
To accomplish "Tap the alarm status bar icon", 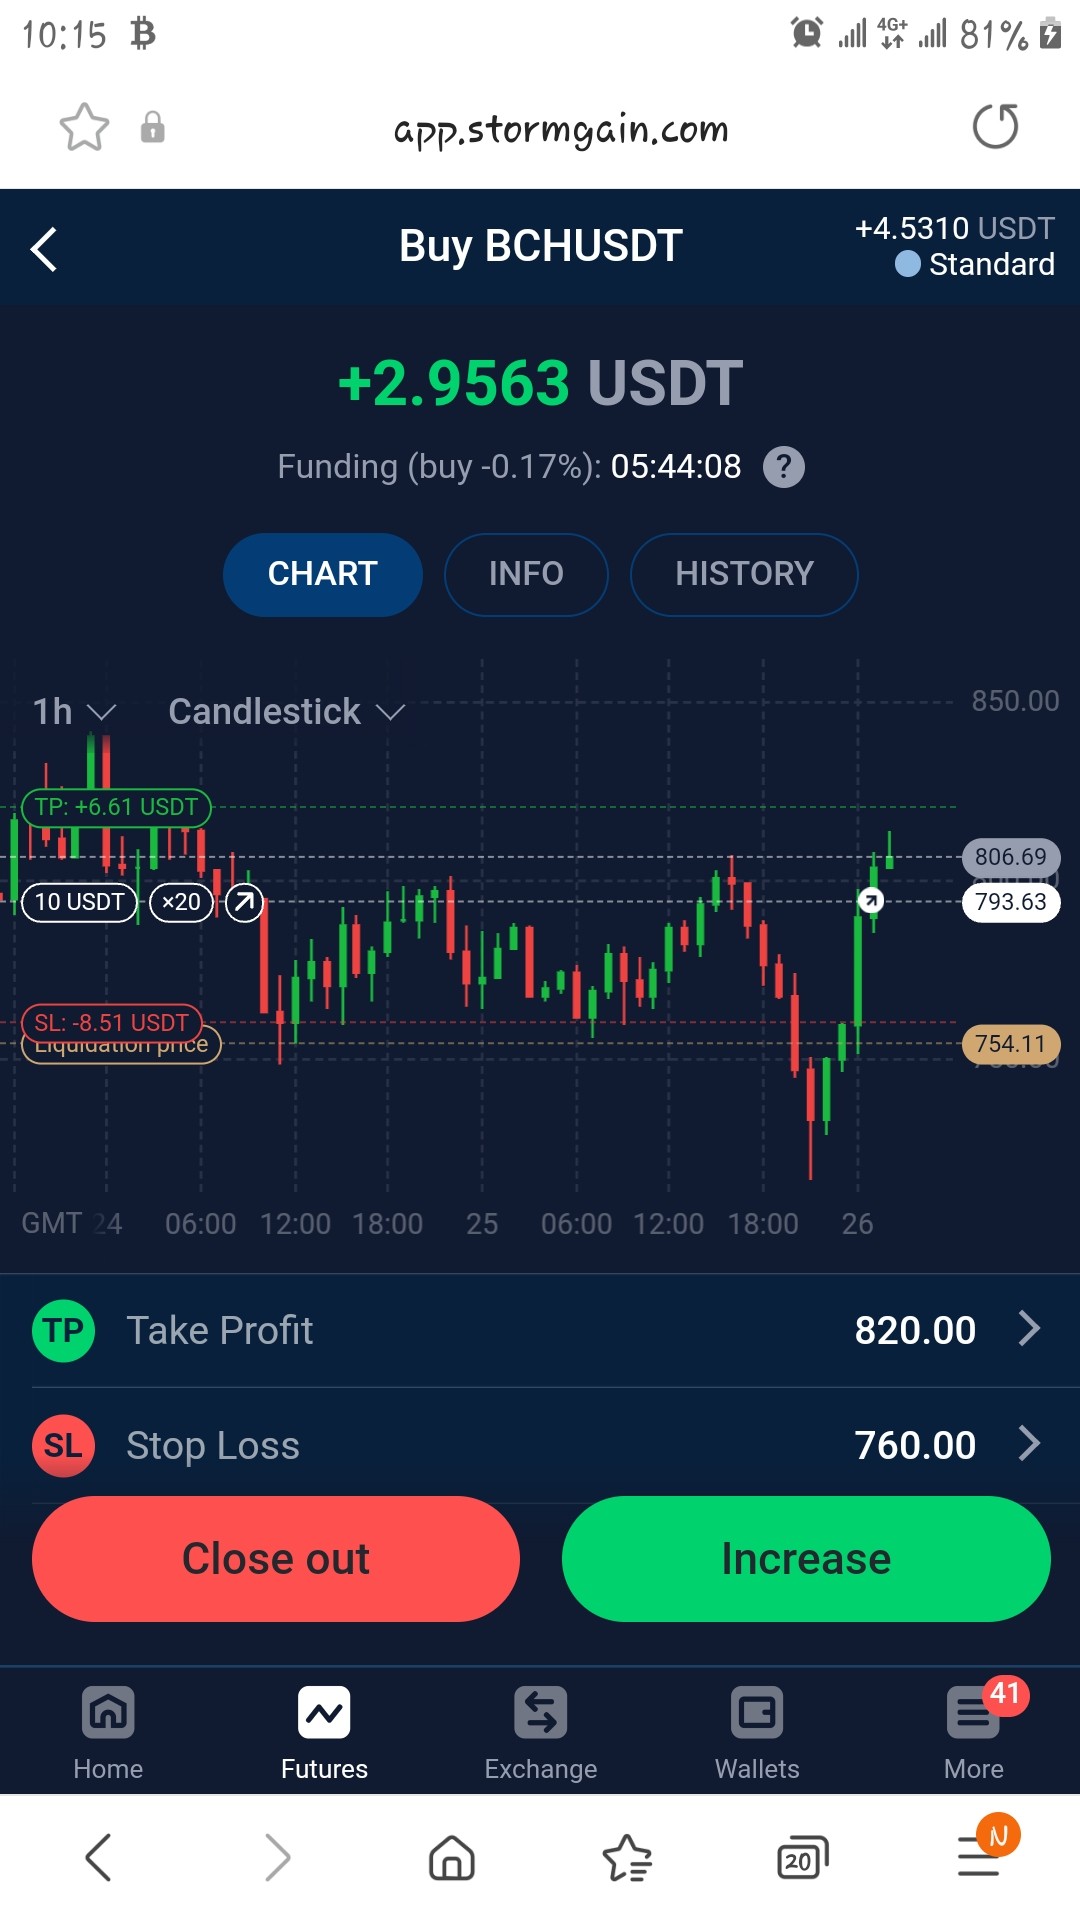I will coord(807,33).
